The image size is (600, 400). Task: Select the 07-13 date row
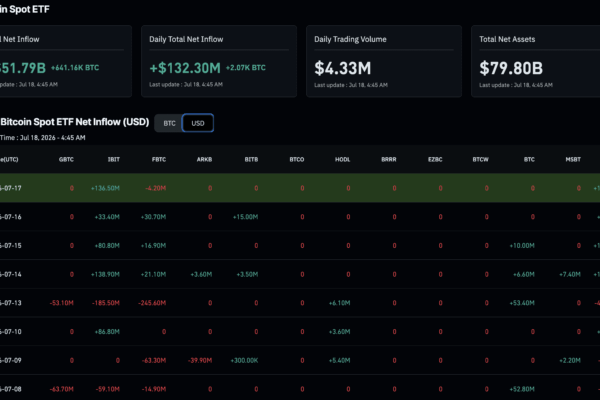click(300, 303)
